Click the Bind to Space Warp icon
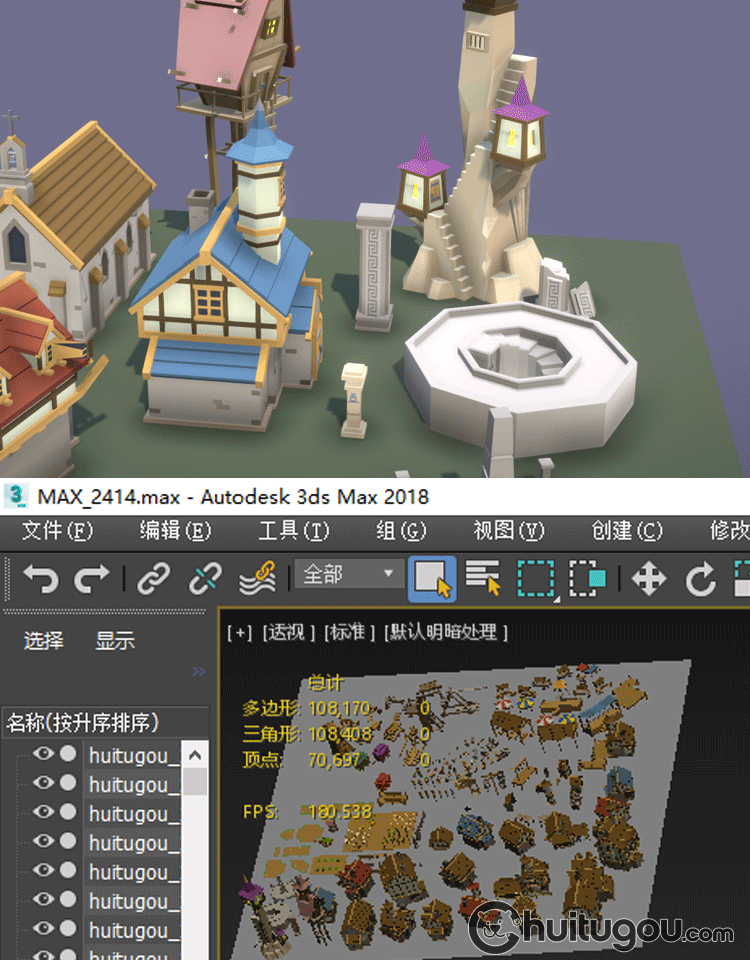This screenshot has height=960, width=750. pyautogui.click(x=257, y=578)
